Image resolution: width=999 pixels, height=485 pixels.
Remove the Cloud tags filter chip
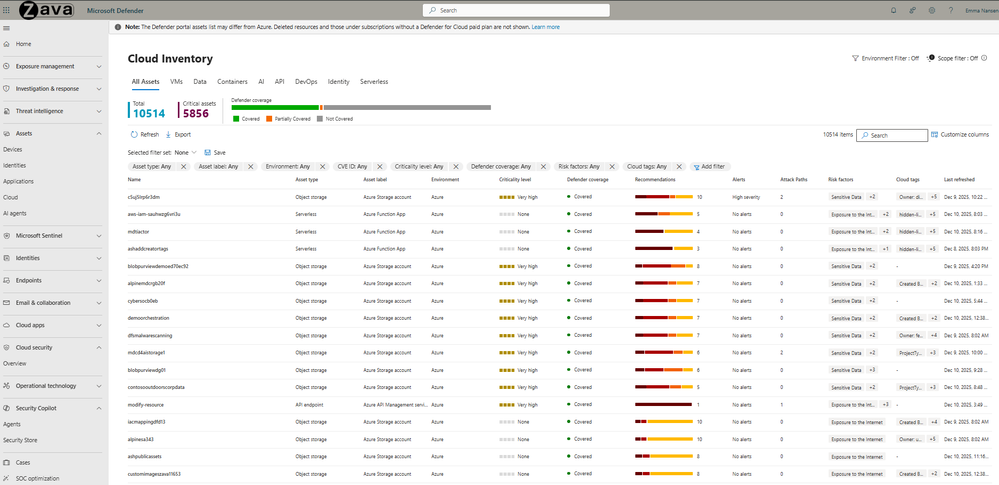pyautogui.click(x=679, y=166)
